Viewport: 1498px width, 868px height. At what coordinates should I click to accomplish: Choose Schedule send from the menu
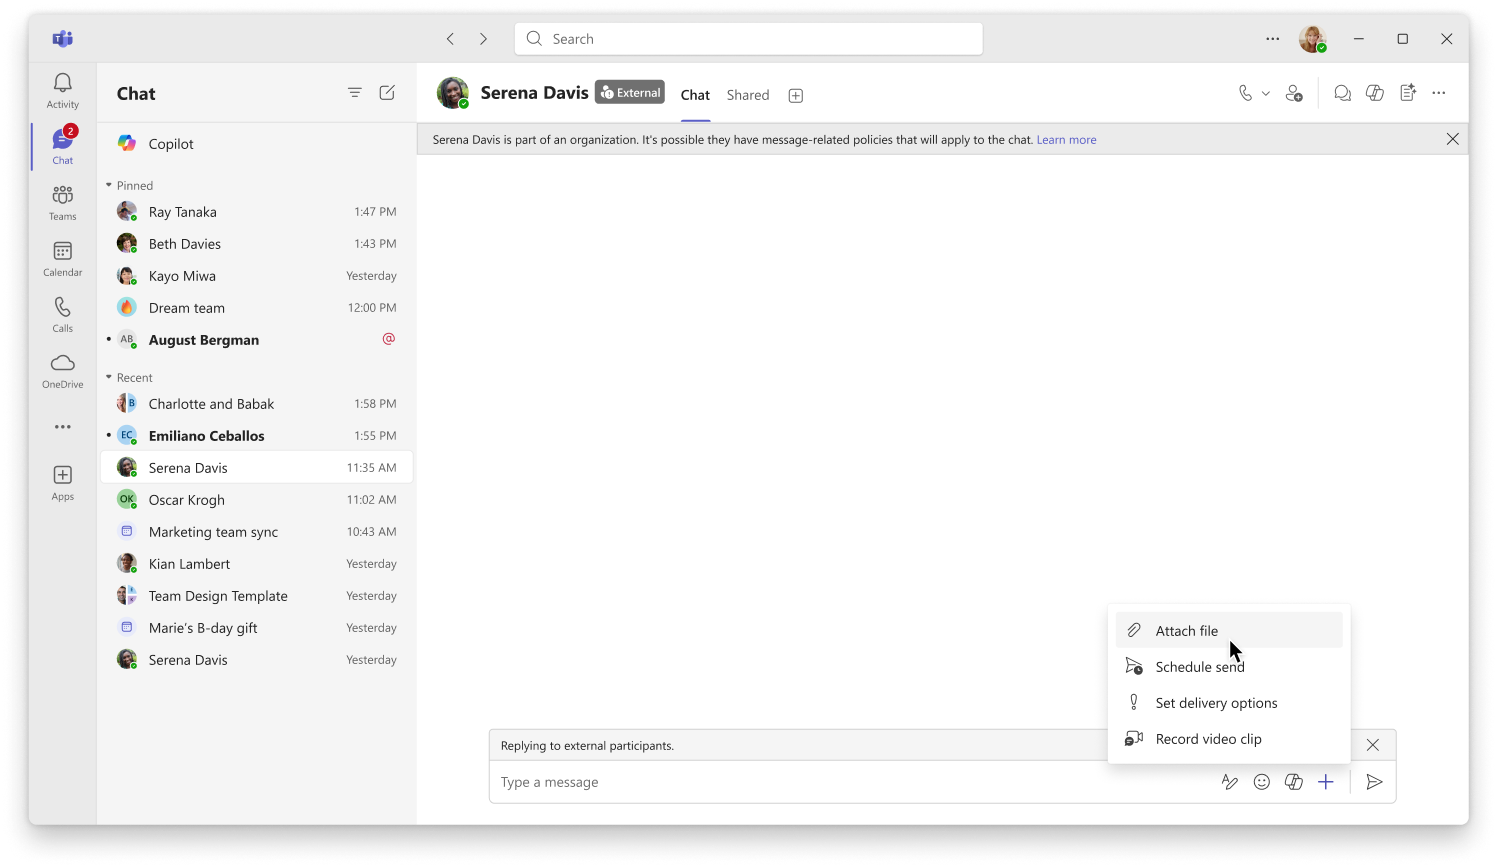pos(1199,666)
